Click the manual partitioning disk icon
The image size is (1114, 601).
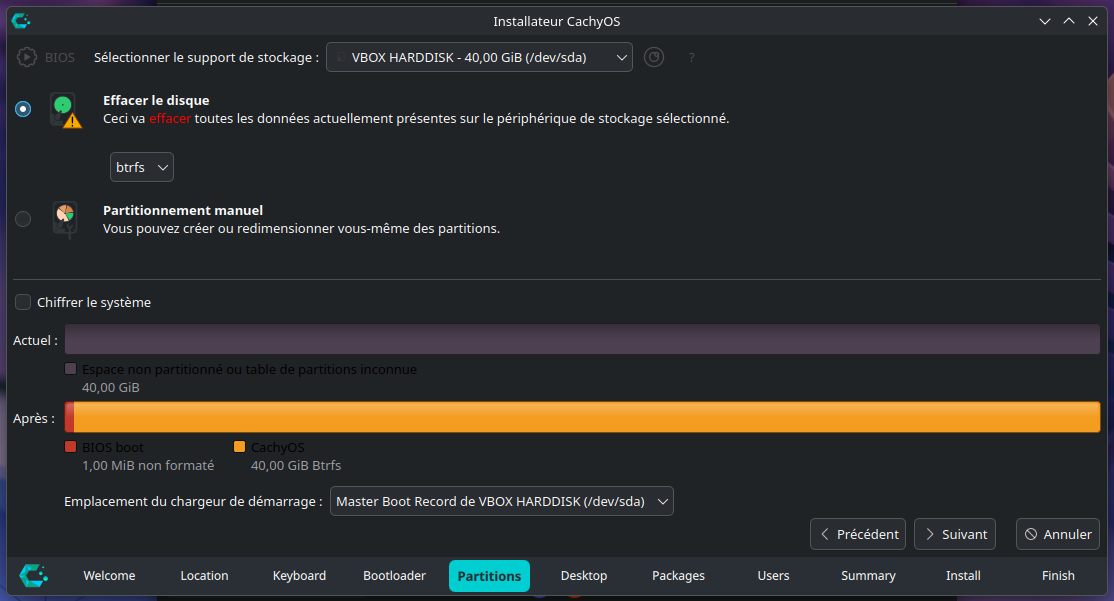tap(65, 219)
